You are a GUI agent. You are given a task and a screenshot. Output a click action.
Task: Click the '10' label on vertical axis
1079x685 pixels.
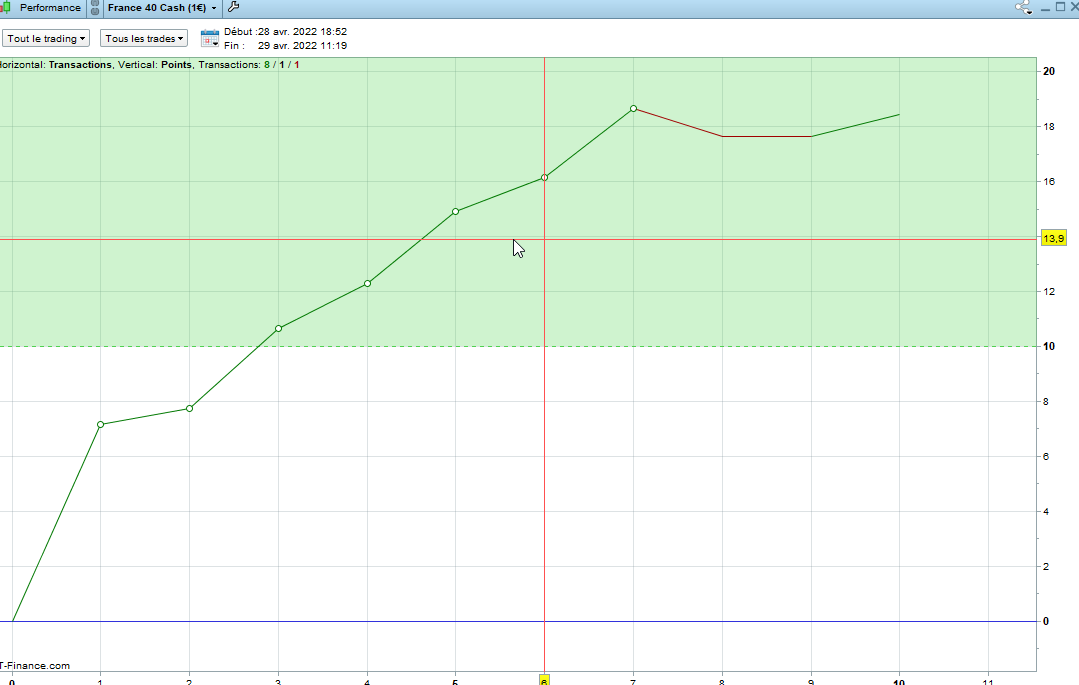(x=1049, y=346)
